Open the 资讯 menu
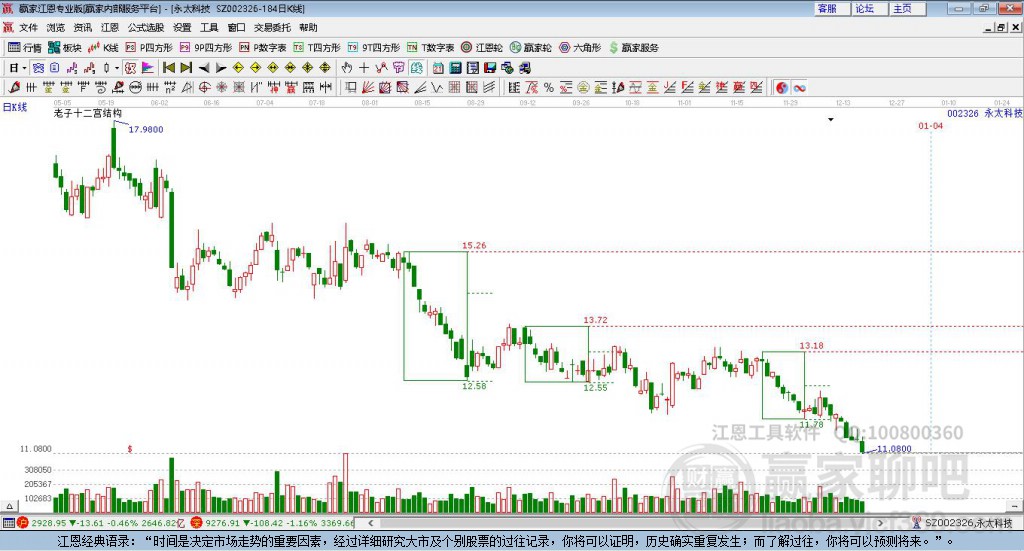 (82, 27)
